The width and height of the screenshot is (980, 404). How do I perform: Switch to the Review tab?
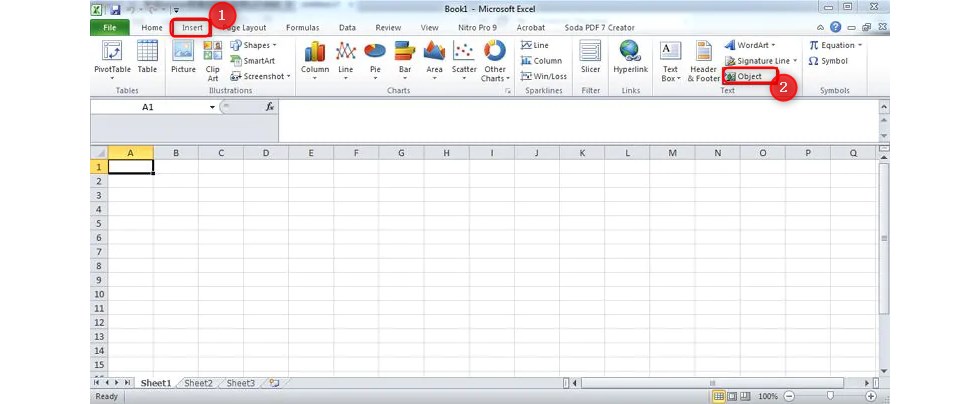[x=388, y=28]
